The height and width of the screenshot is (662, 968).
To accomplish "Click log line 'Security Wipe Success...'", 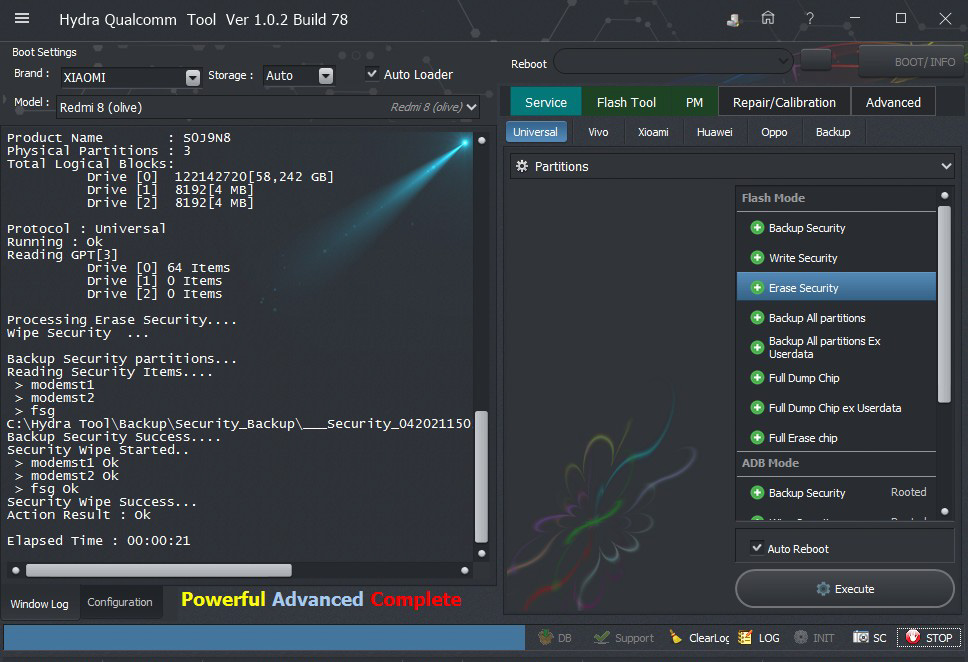I will [x=101, y=501].
